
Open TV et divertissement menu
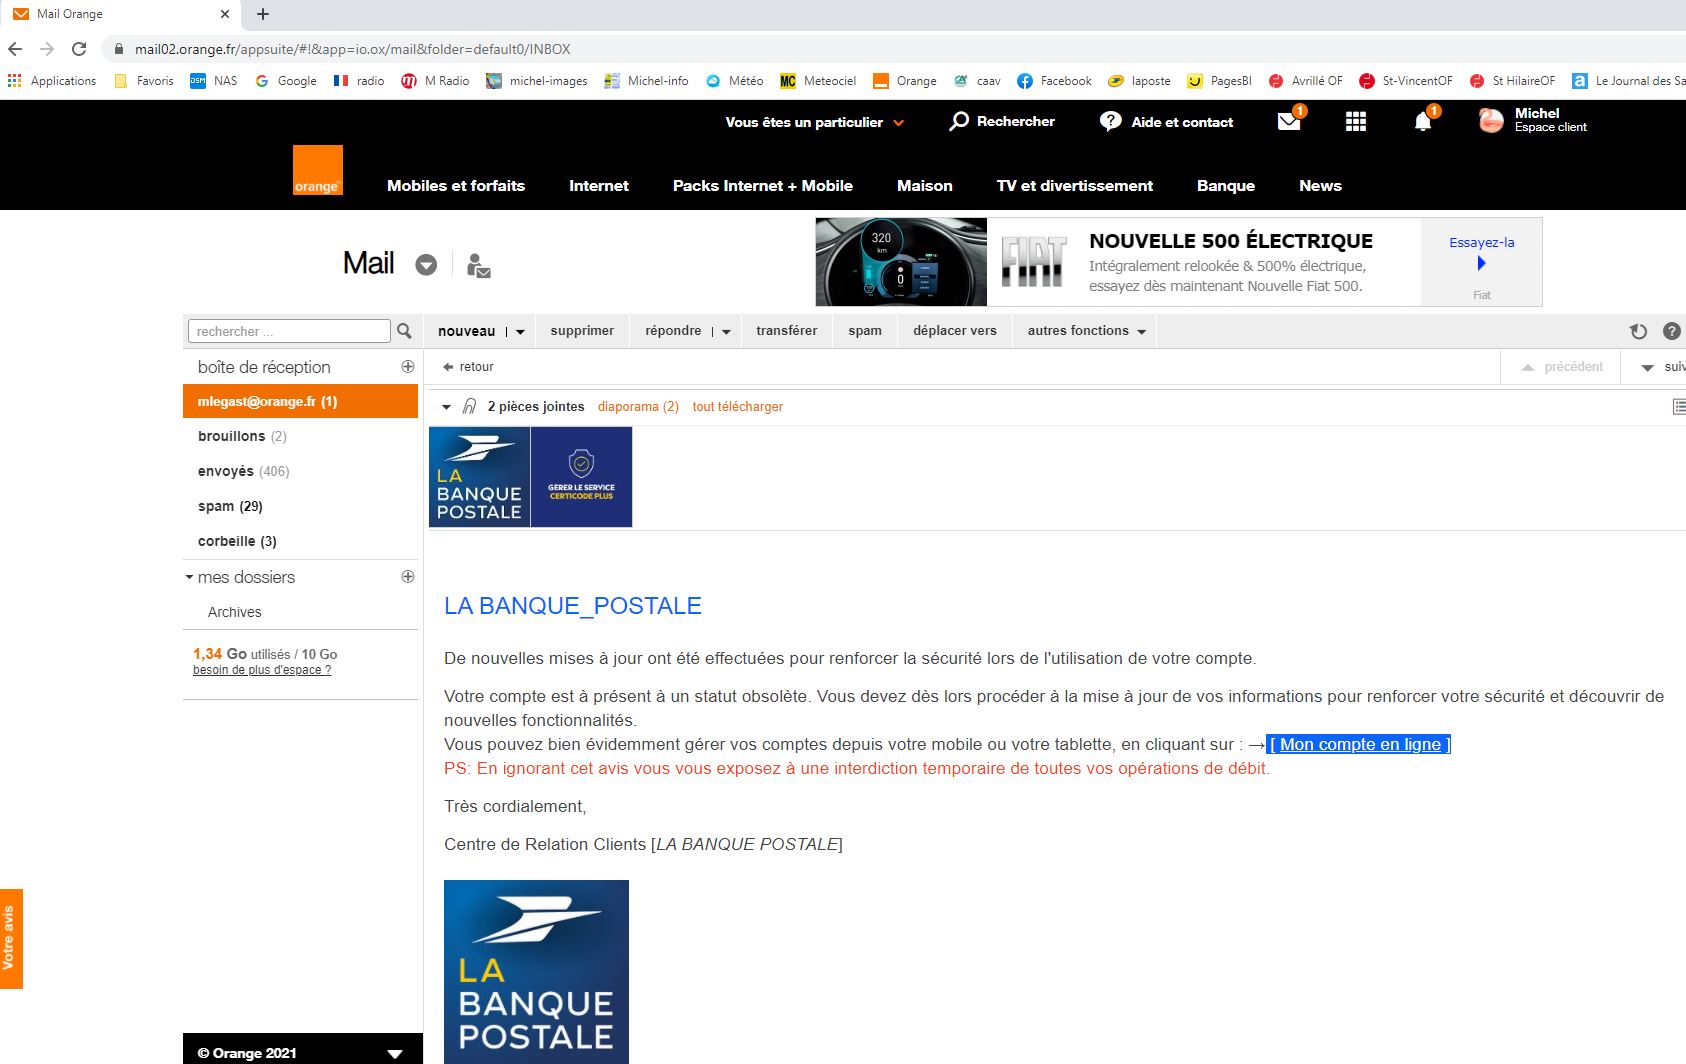coord(1075,186)
